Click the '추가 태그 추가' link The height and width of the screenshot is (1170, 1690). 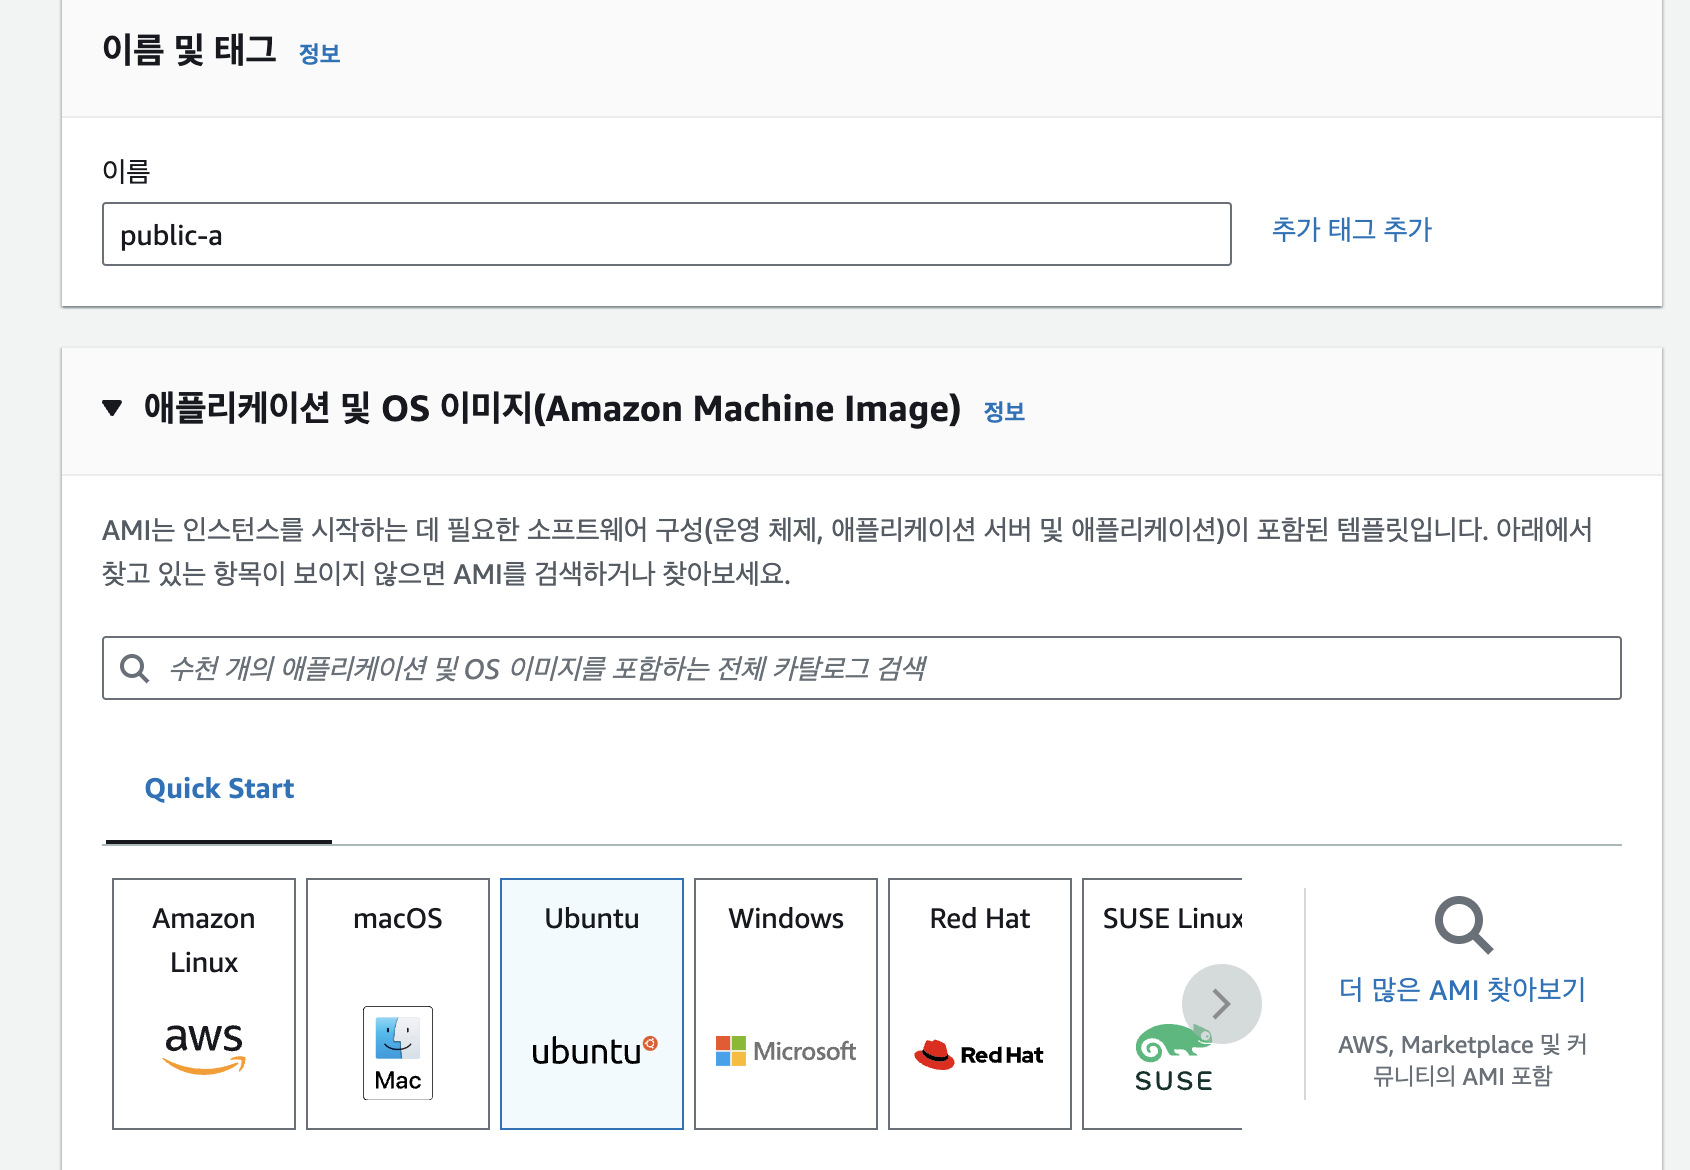click(x=1352, y=230)
